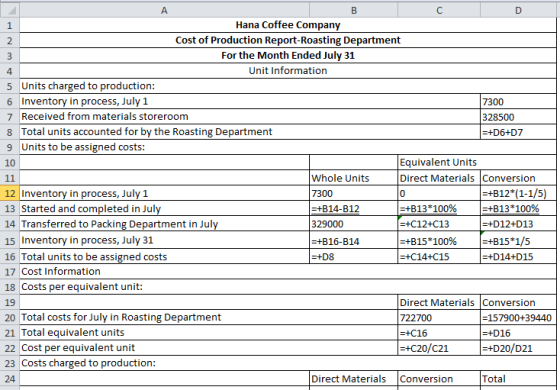Click 'Received from materials storeroom' cell
The image size is (560, 390).
[250, 117]
